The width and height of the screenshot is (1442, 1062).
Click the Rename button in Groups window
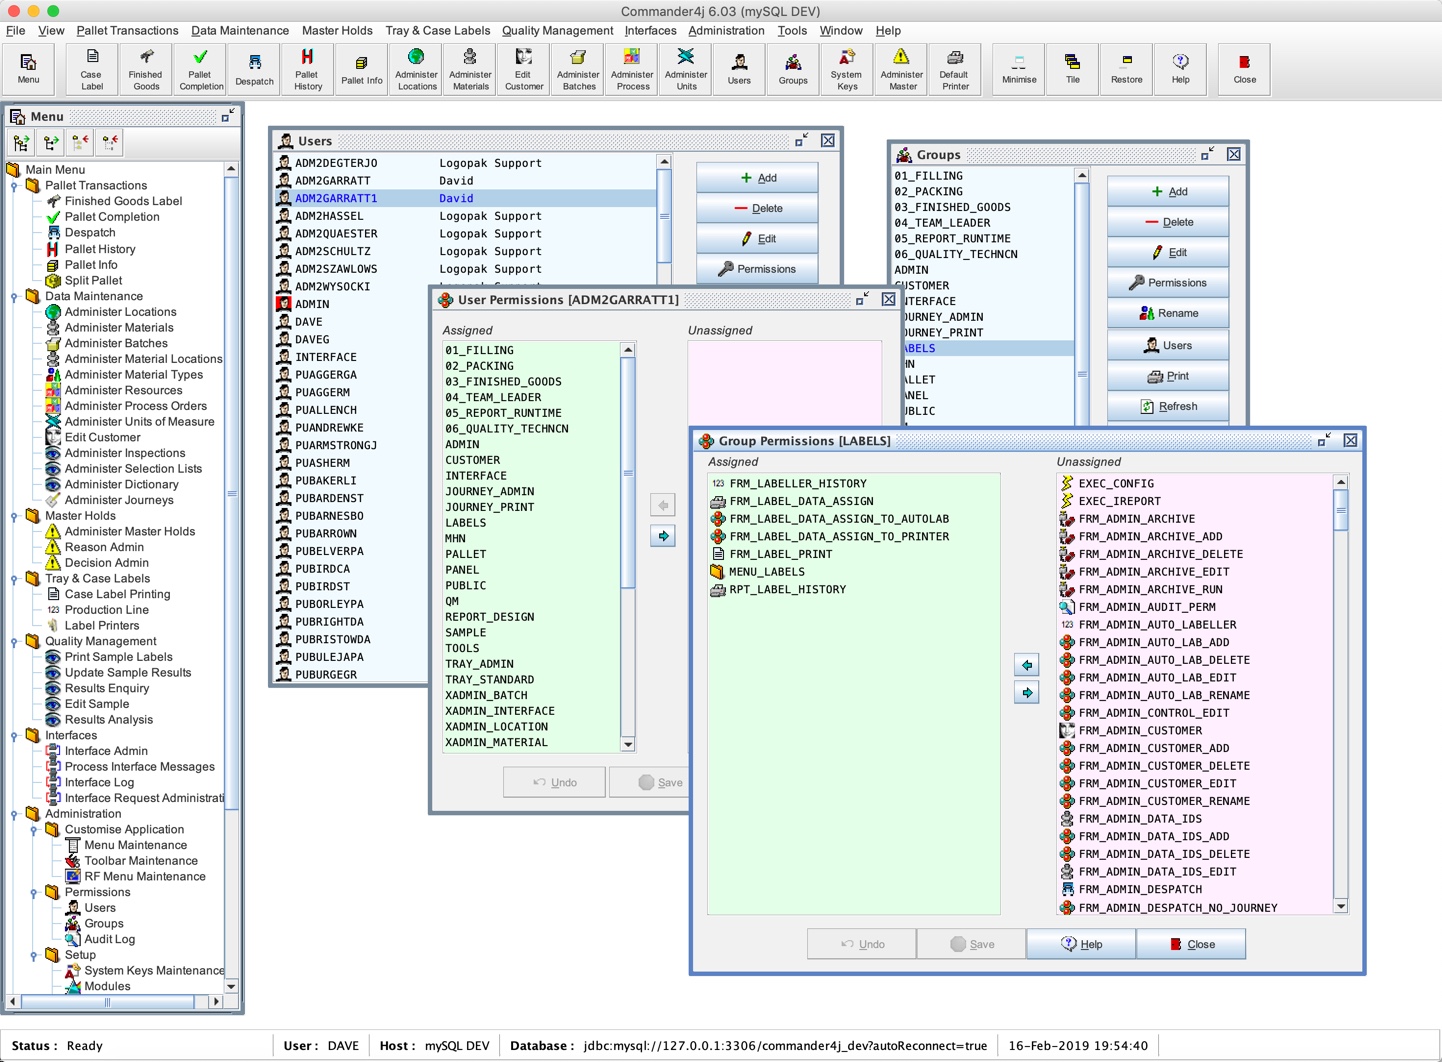[1167, 314]
